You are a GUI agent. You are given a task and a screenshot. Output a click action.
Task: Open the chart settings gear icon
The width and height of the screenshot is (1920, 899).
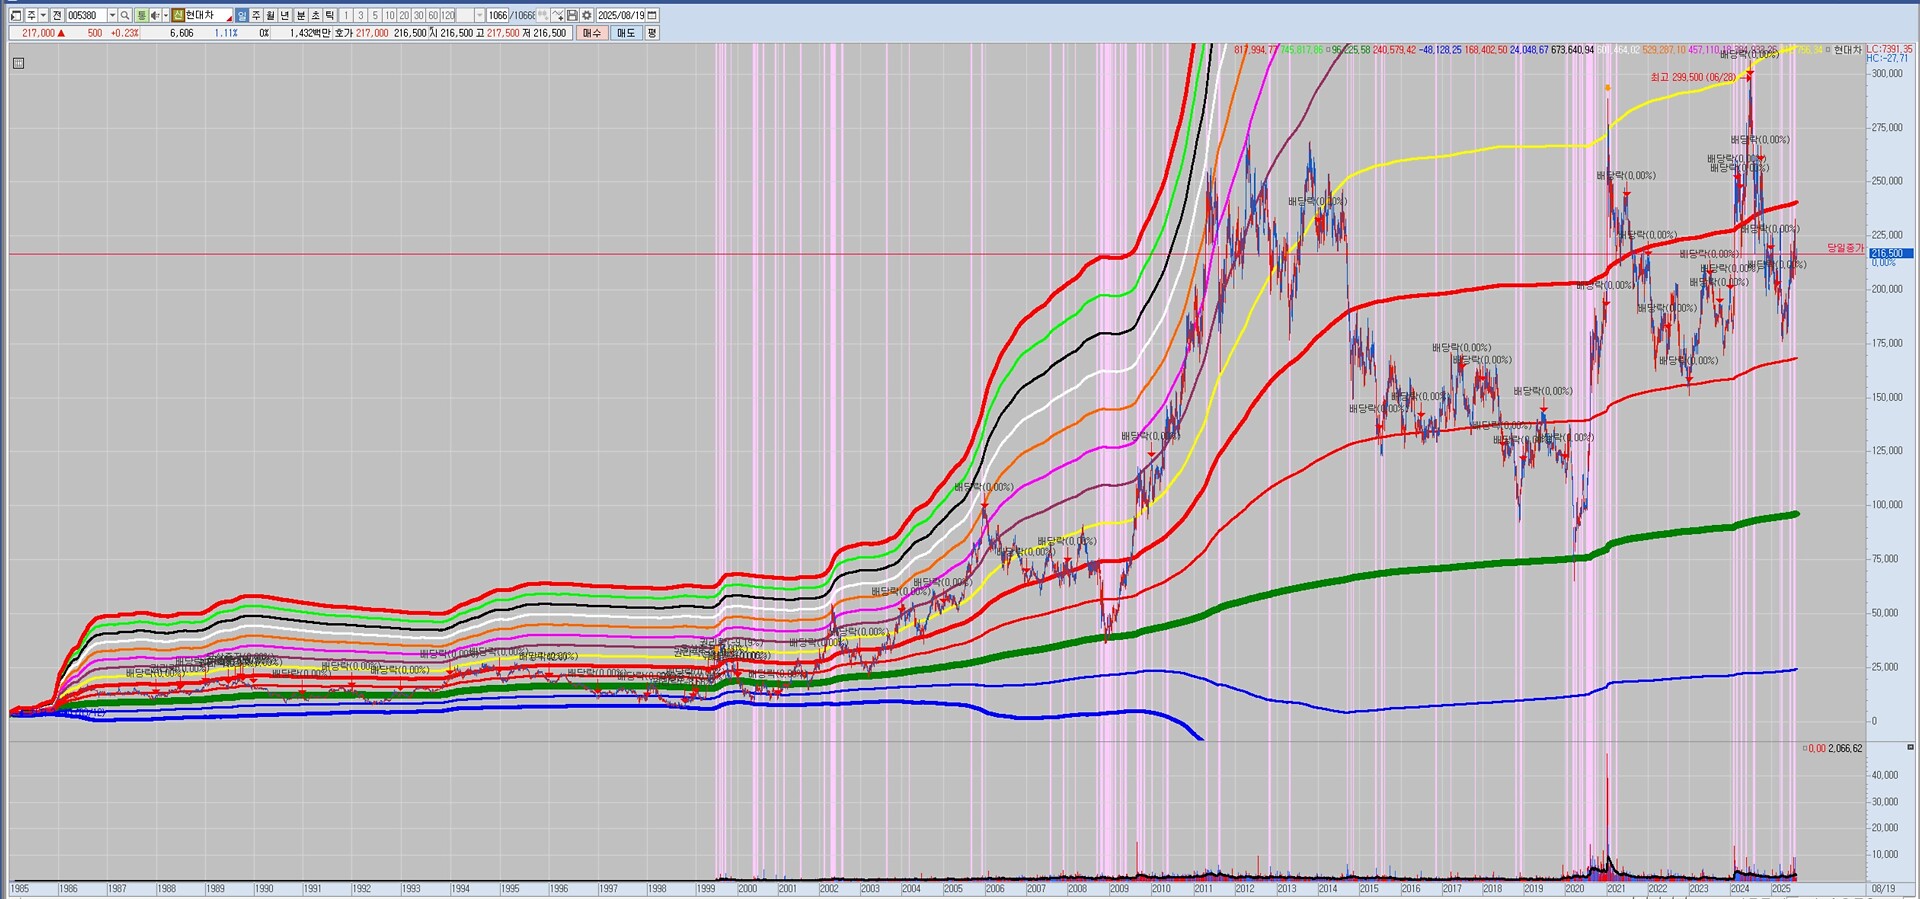click(x=587, y=15)
